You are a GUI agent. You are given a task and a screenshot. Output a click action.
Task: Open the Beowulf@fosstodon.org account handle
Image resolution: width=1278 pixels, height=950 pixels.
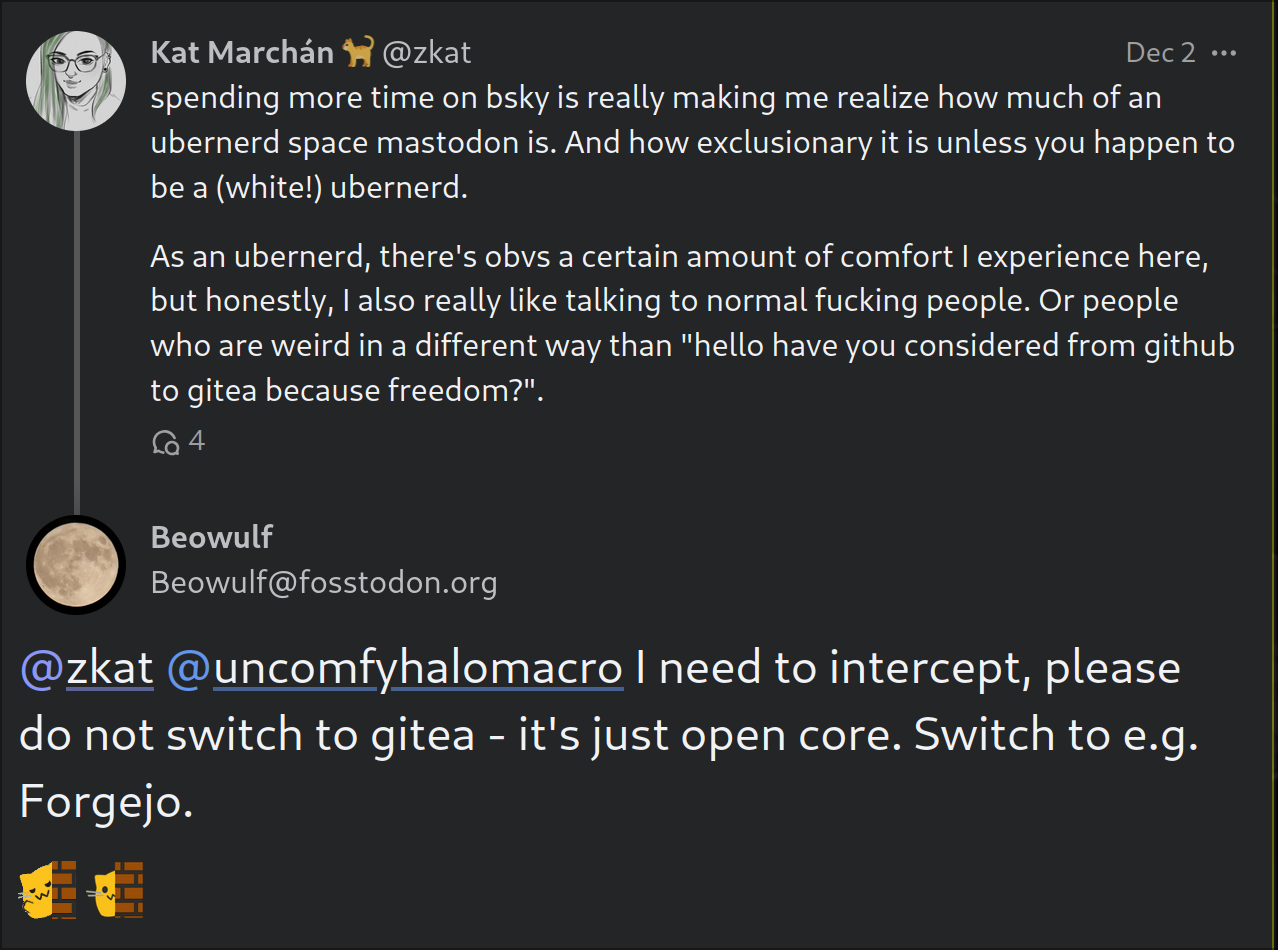324,582
